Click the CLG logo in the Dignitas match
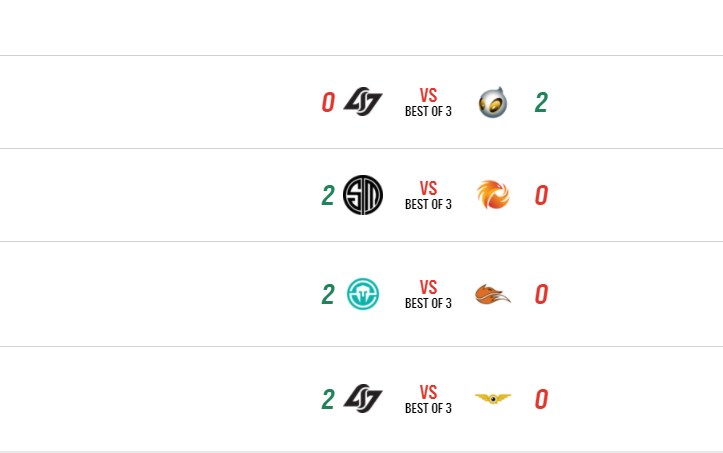723x453 pixels. tap(362, 102)
